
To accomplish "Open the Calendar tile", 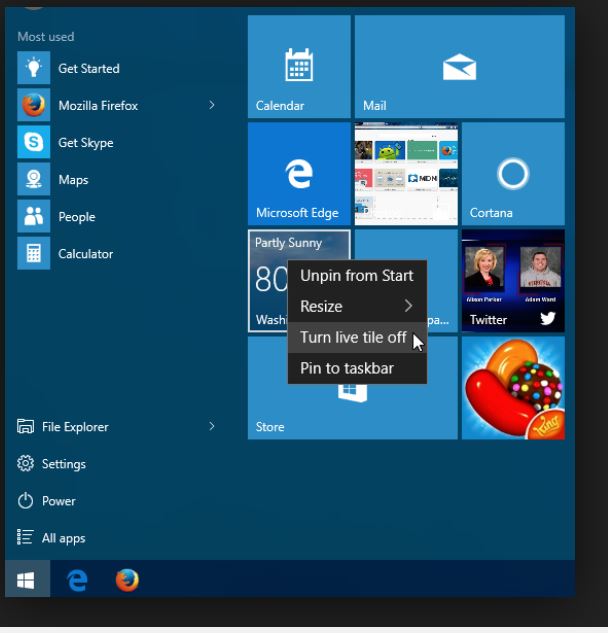I will click(299, 67).
